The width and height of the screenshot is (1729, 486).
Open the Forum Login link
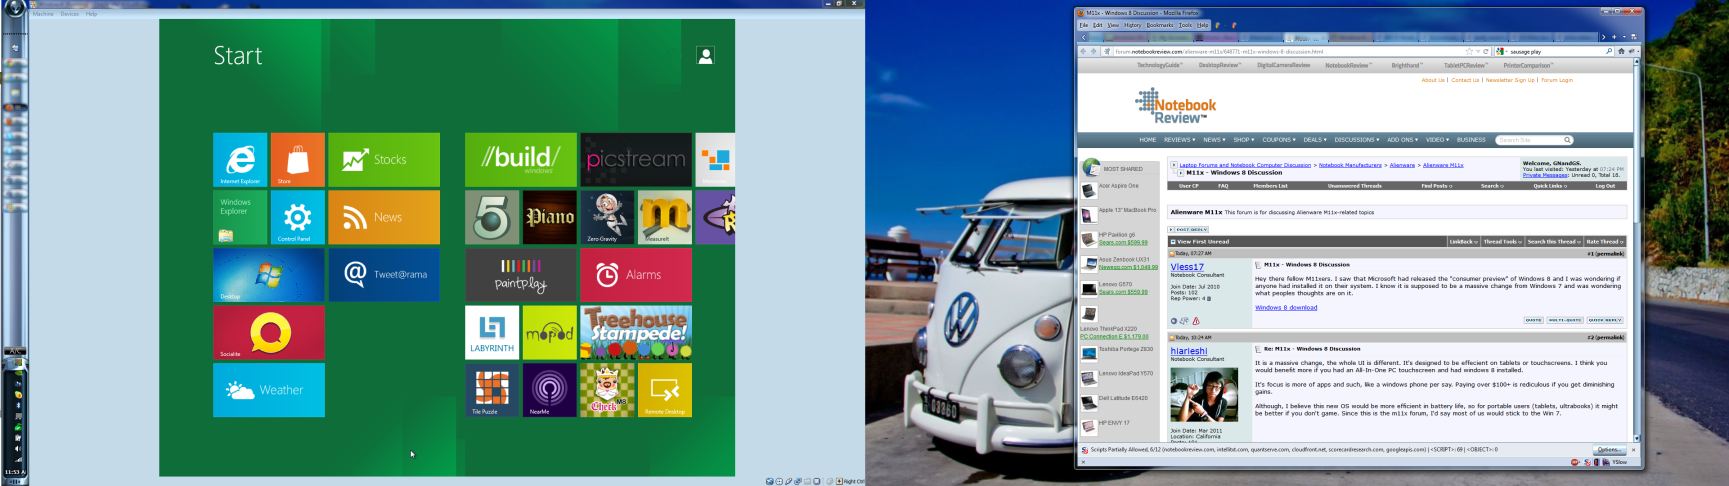click(x=1557, y=80)
